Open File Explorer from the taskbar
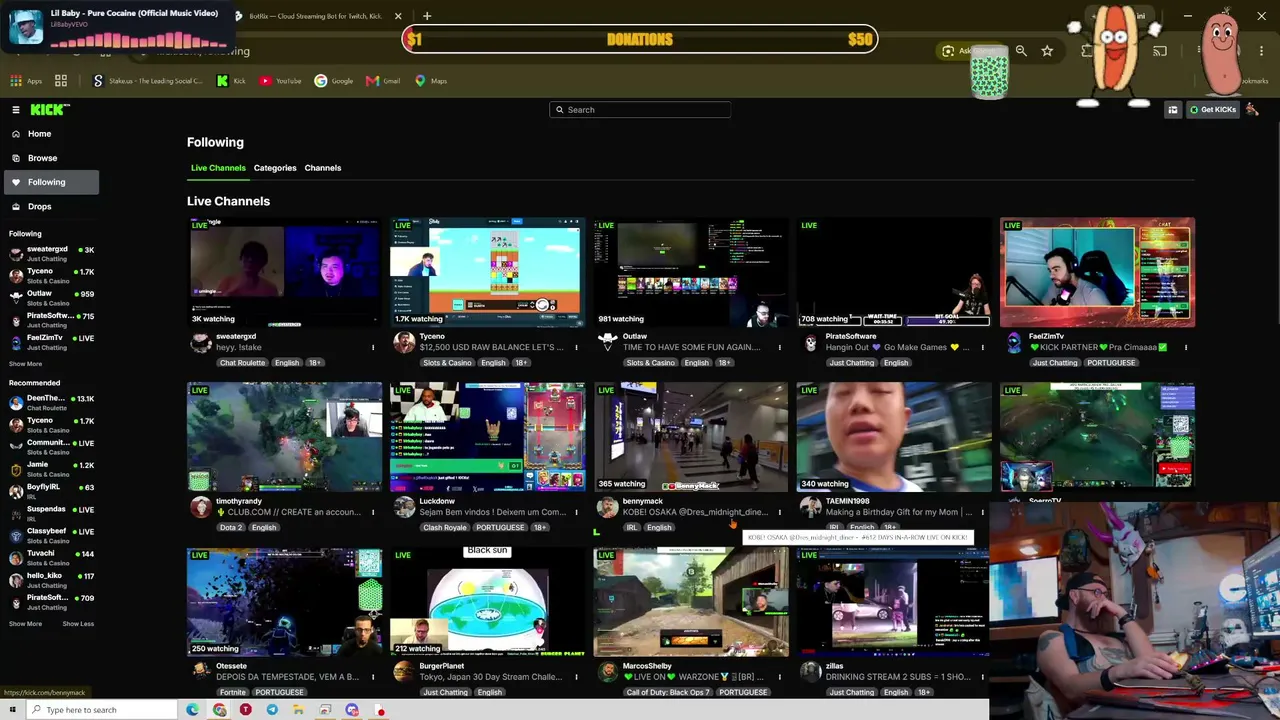1280x720 pixels. [x=298, y=710]
